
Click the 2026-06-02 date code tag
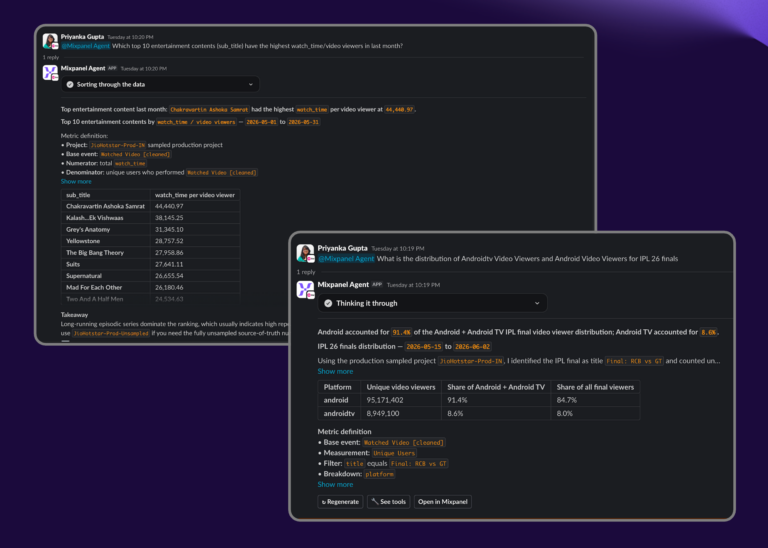(x=472, y=346)
